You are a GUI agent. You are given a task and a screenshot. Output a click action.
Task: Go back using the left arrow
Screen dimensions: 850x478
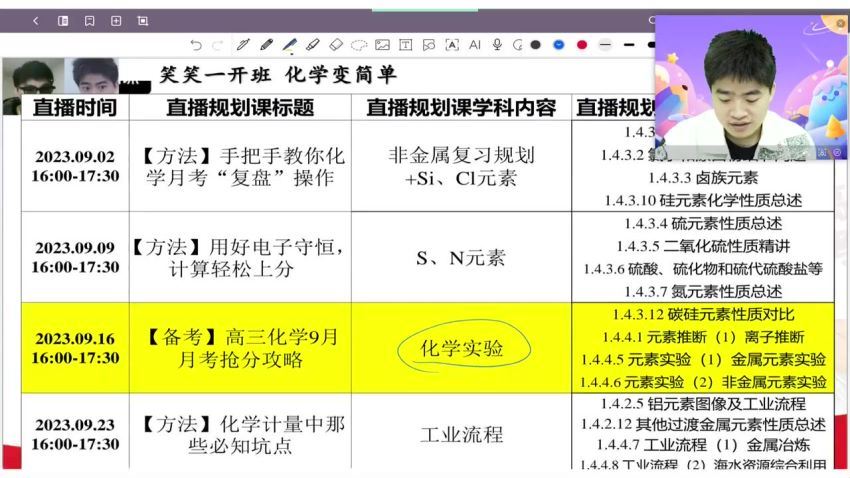(x=36, y=21)
